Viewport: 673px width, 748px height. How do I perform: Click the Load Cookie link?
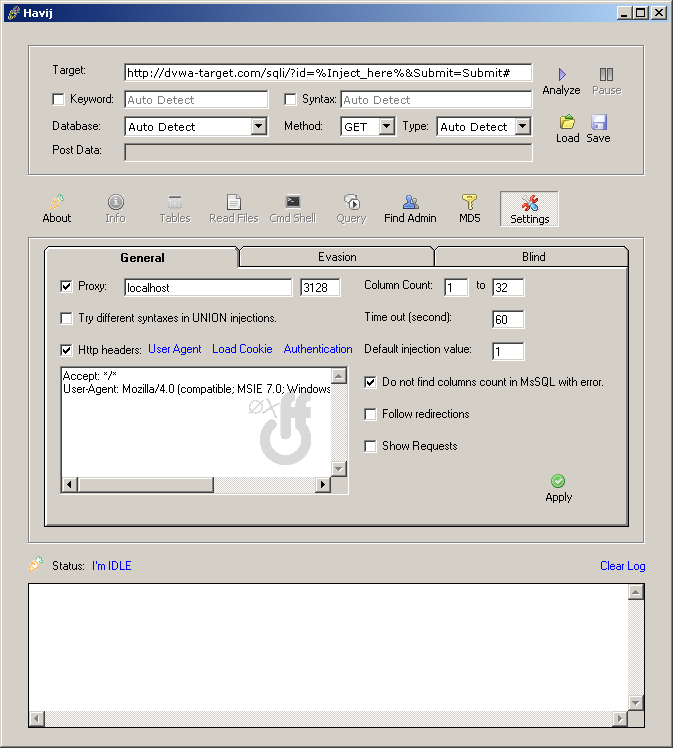point(242,349)
